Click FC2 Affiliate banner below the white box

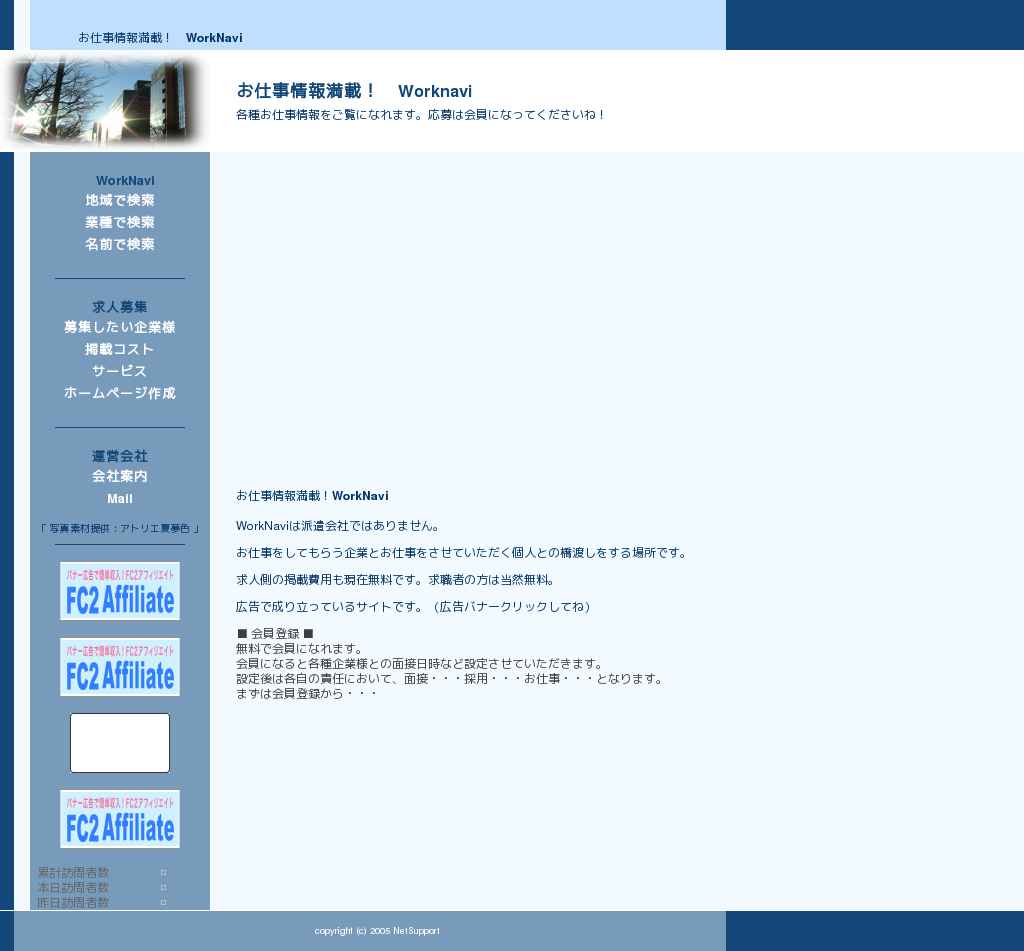[x=120, y=819]
